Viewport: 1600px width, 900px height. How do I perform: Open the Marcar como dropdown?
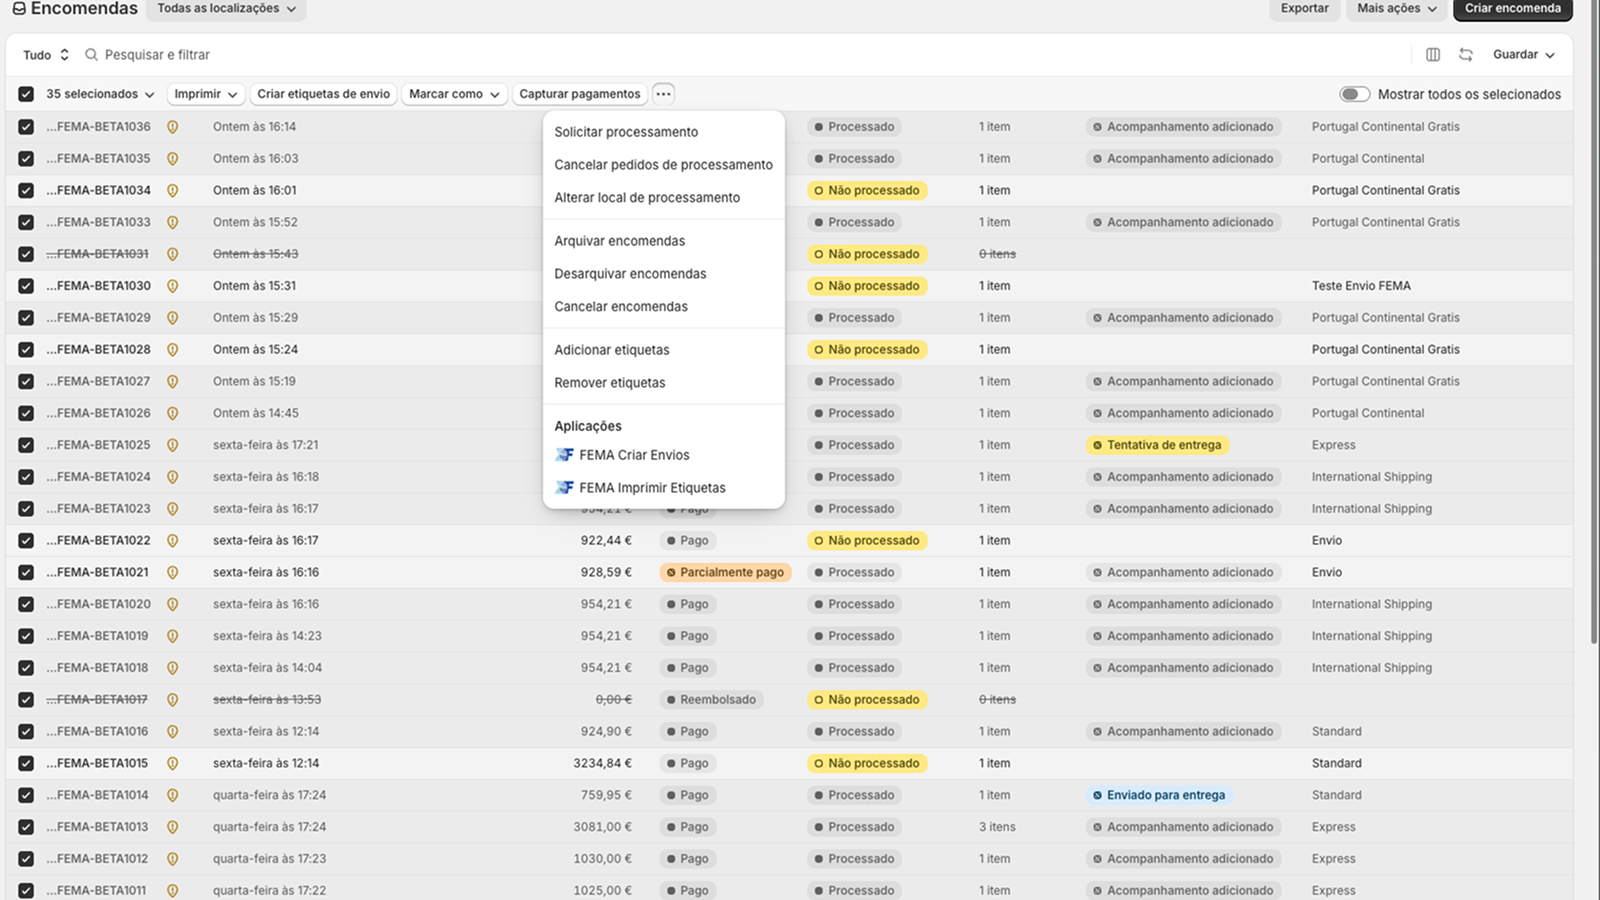[454, 94]
